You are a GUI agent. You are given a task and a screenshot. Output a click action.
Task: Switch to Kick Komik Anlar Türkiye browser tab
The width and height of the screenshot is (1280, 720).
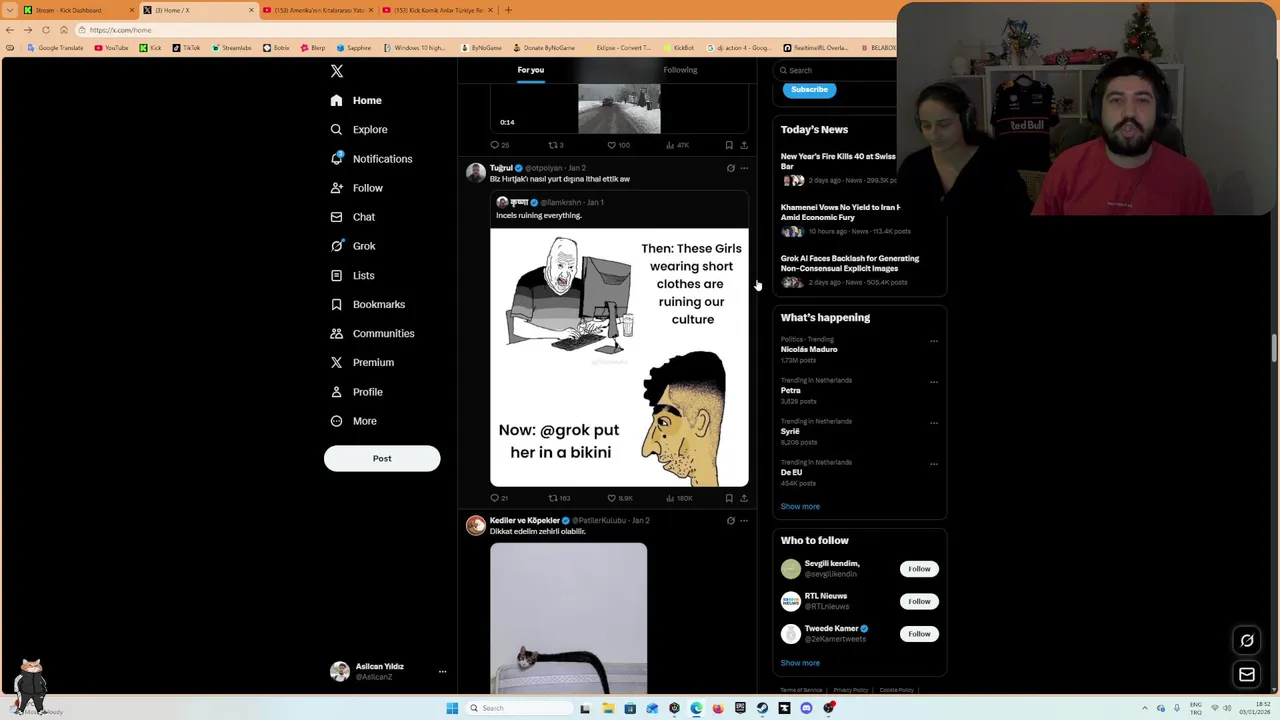click(x=438, y=10)
